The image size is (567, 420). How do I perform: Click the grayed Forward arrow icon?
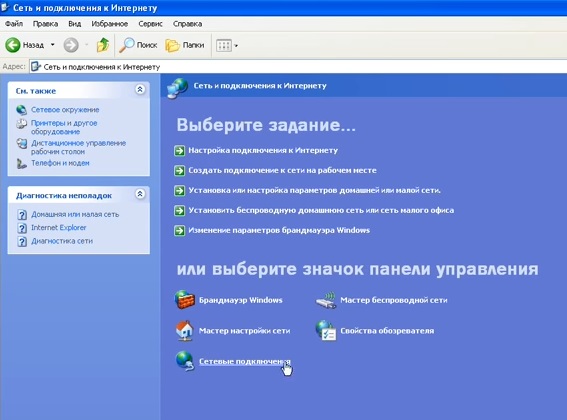(x=71, y=45)
